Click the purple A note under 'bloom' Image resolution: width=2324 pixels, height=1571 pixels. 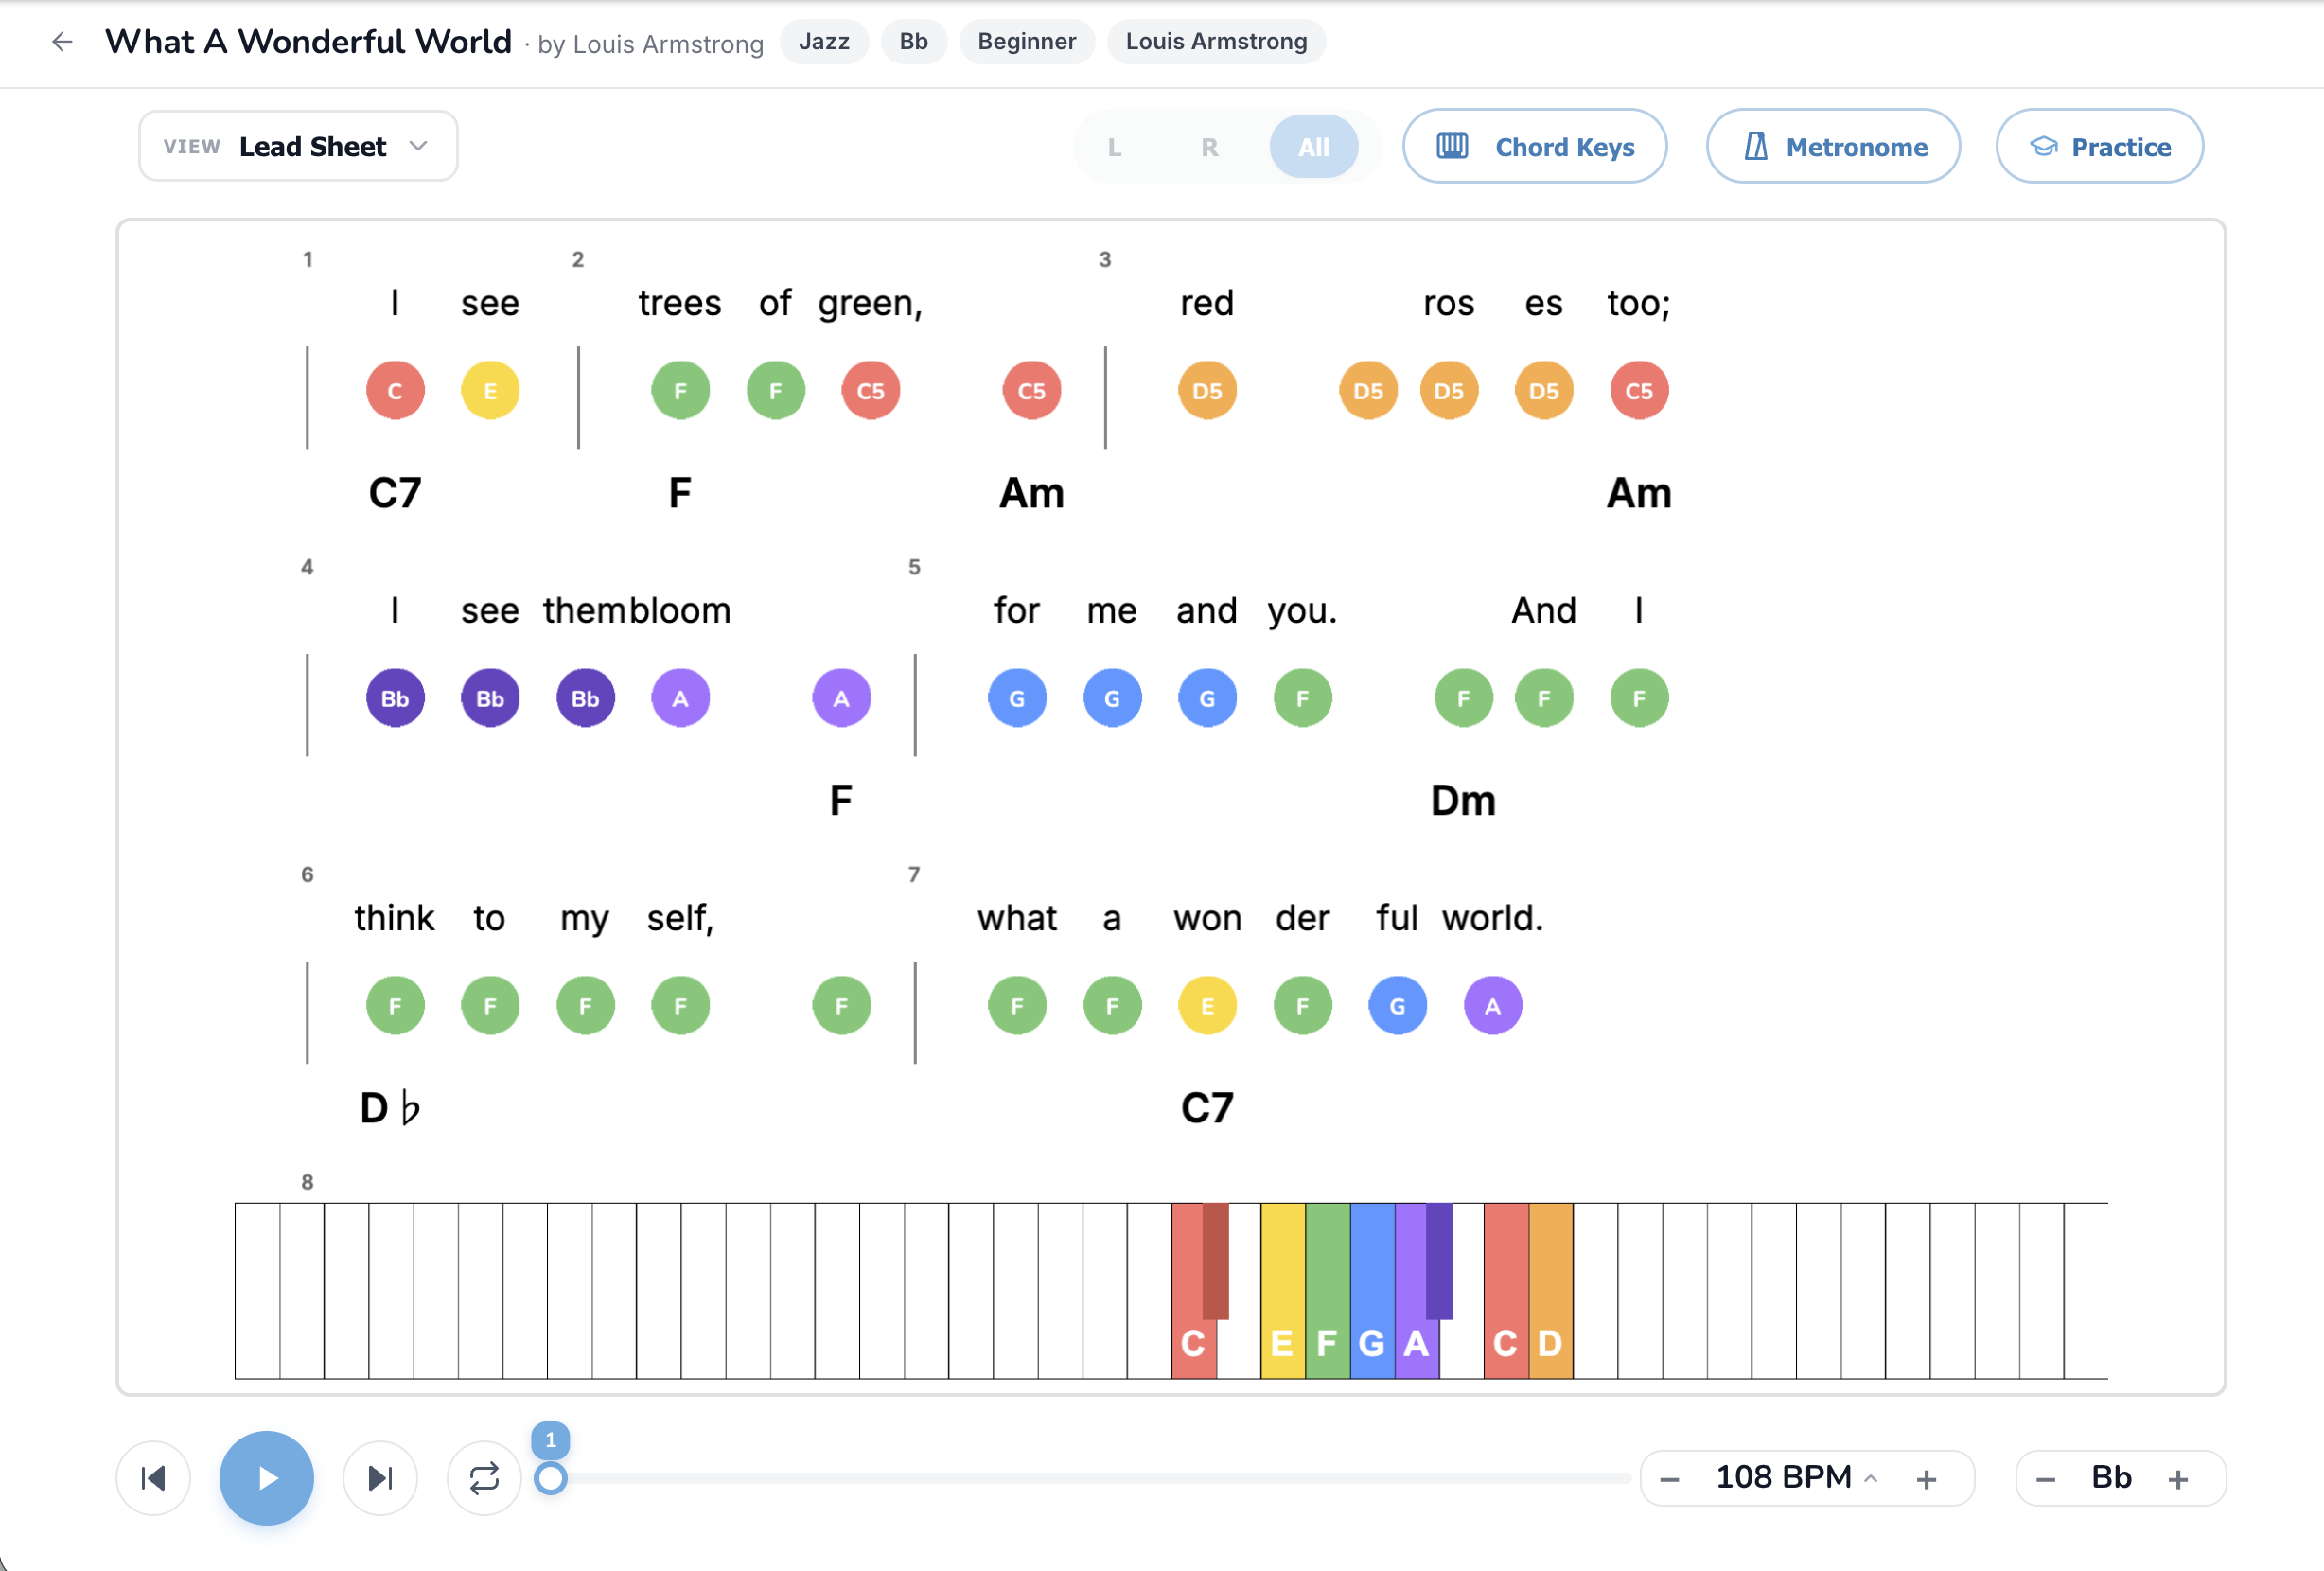680,698
